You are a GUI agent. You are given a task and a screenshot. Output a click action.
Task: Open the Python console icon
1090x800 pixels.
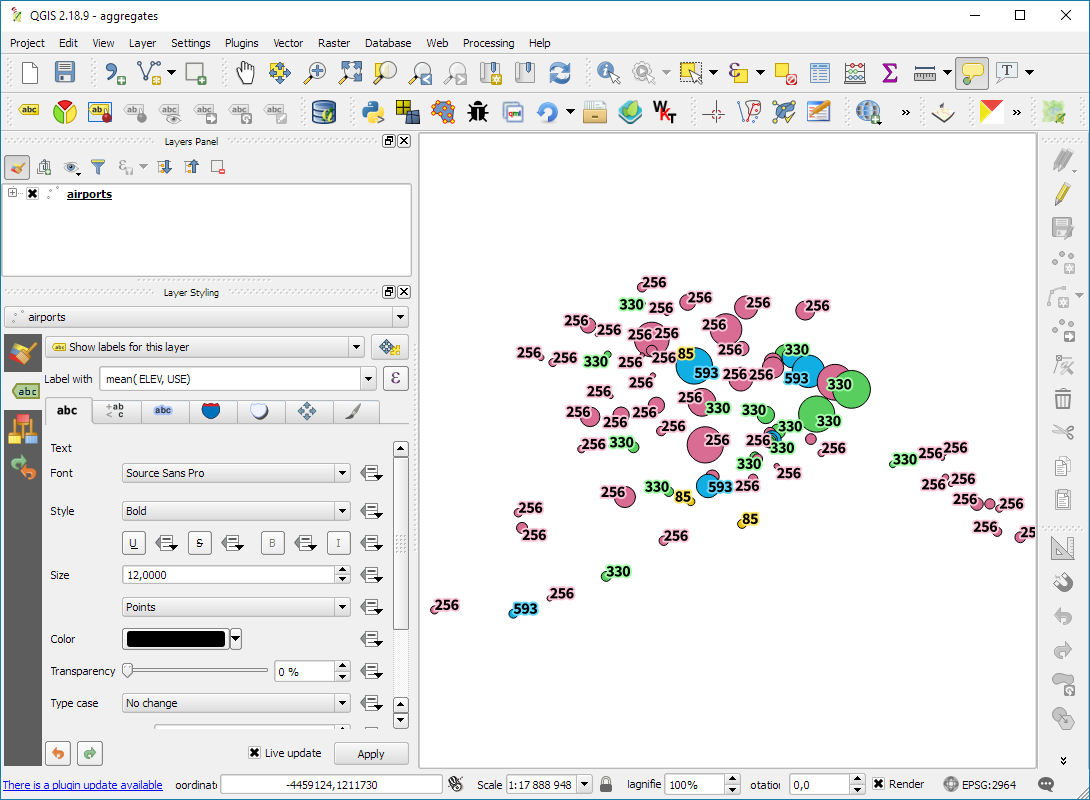374,111
